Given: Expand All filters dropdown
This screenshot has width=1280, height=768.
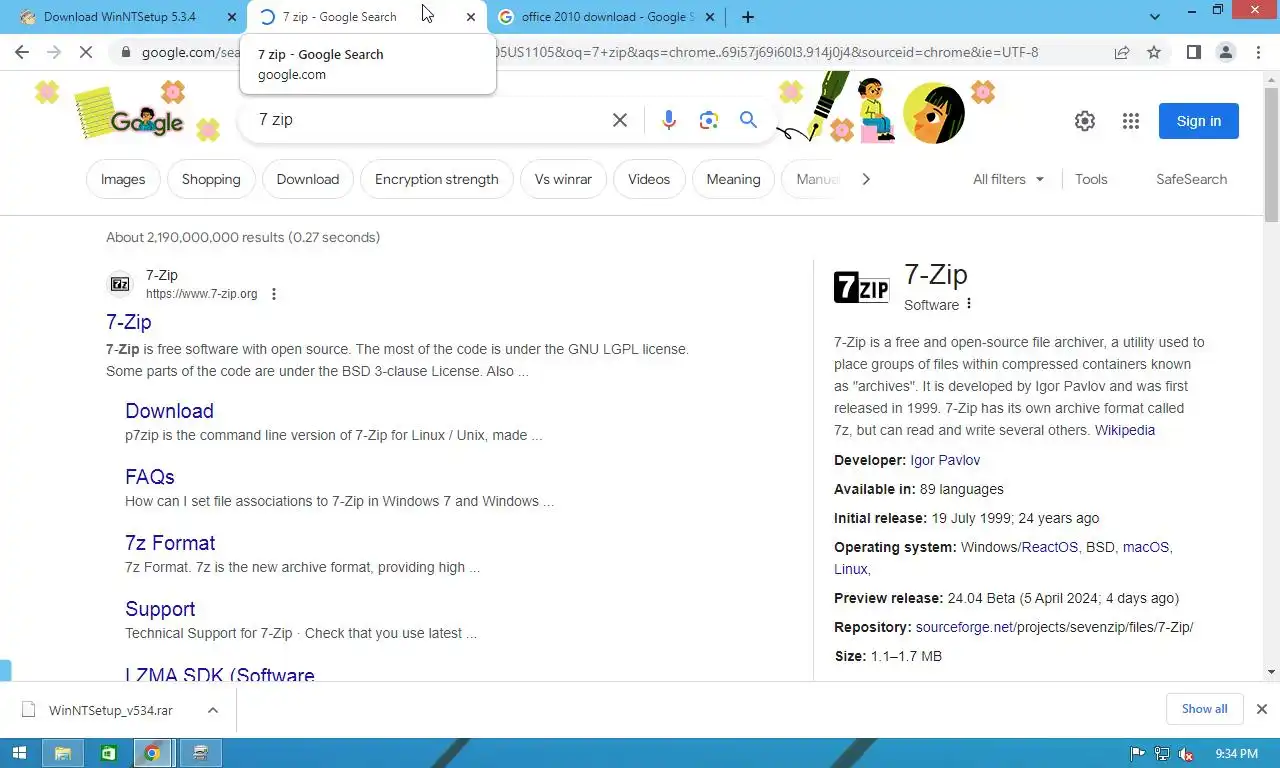Looking at the screenshot, I should (1008, 179).
